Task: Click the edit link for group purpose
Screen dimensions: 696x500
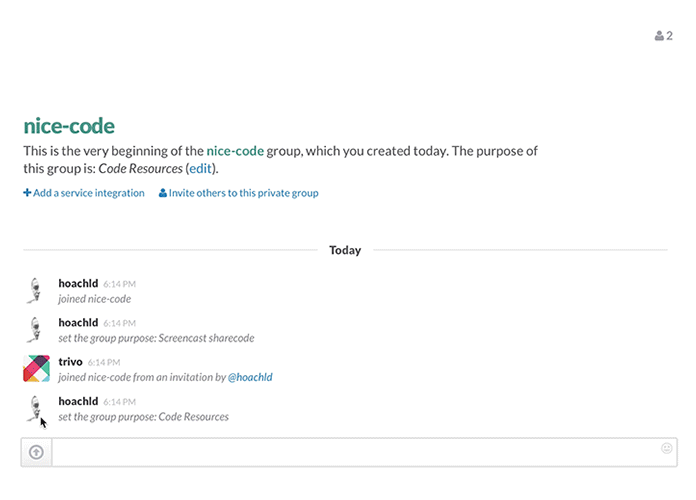Action: [x=201, y=169]
